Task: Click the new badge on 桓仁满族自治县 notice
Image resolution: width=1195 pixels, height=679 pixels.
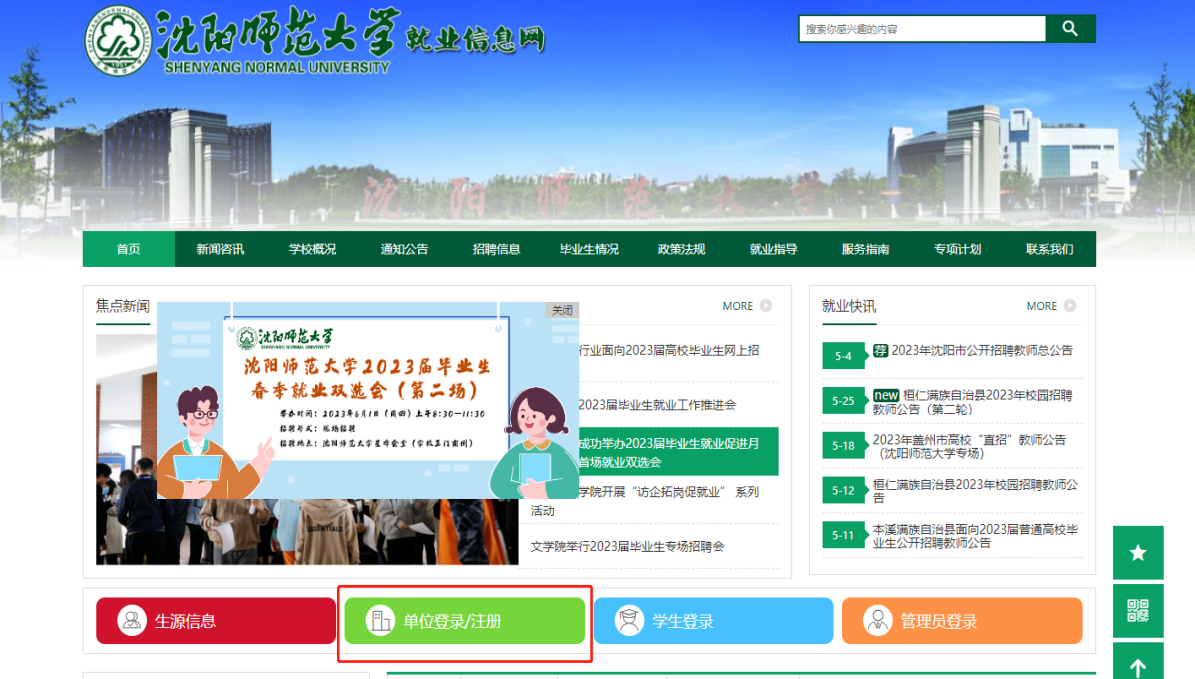Action: 886,395
